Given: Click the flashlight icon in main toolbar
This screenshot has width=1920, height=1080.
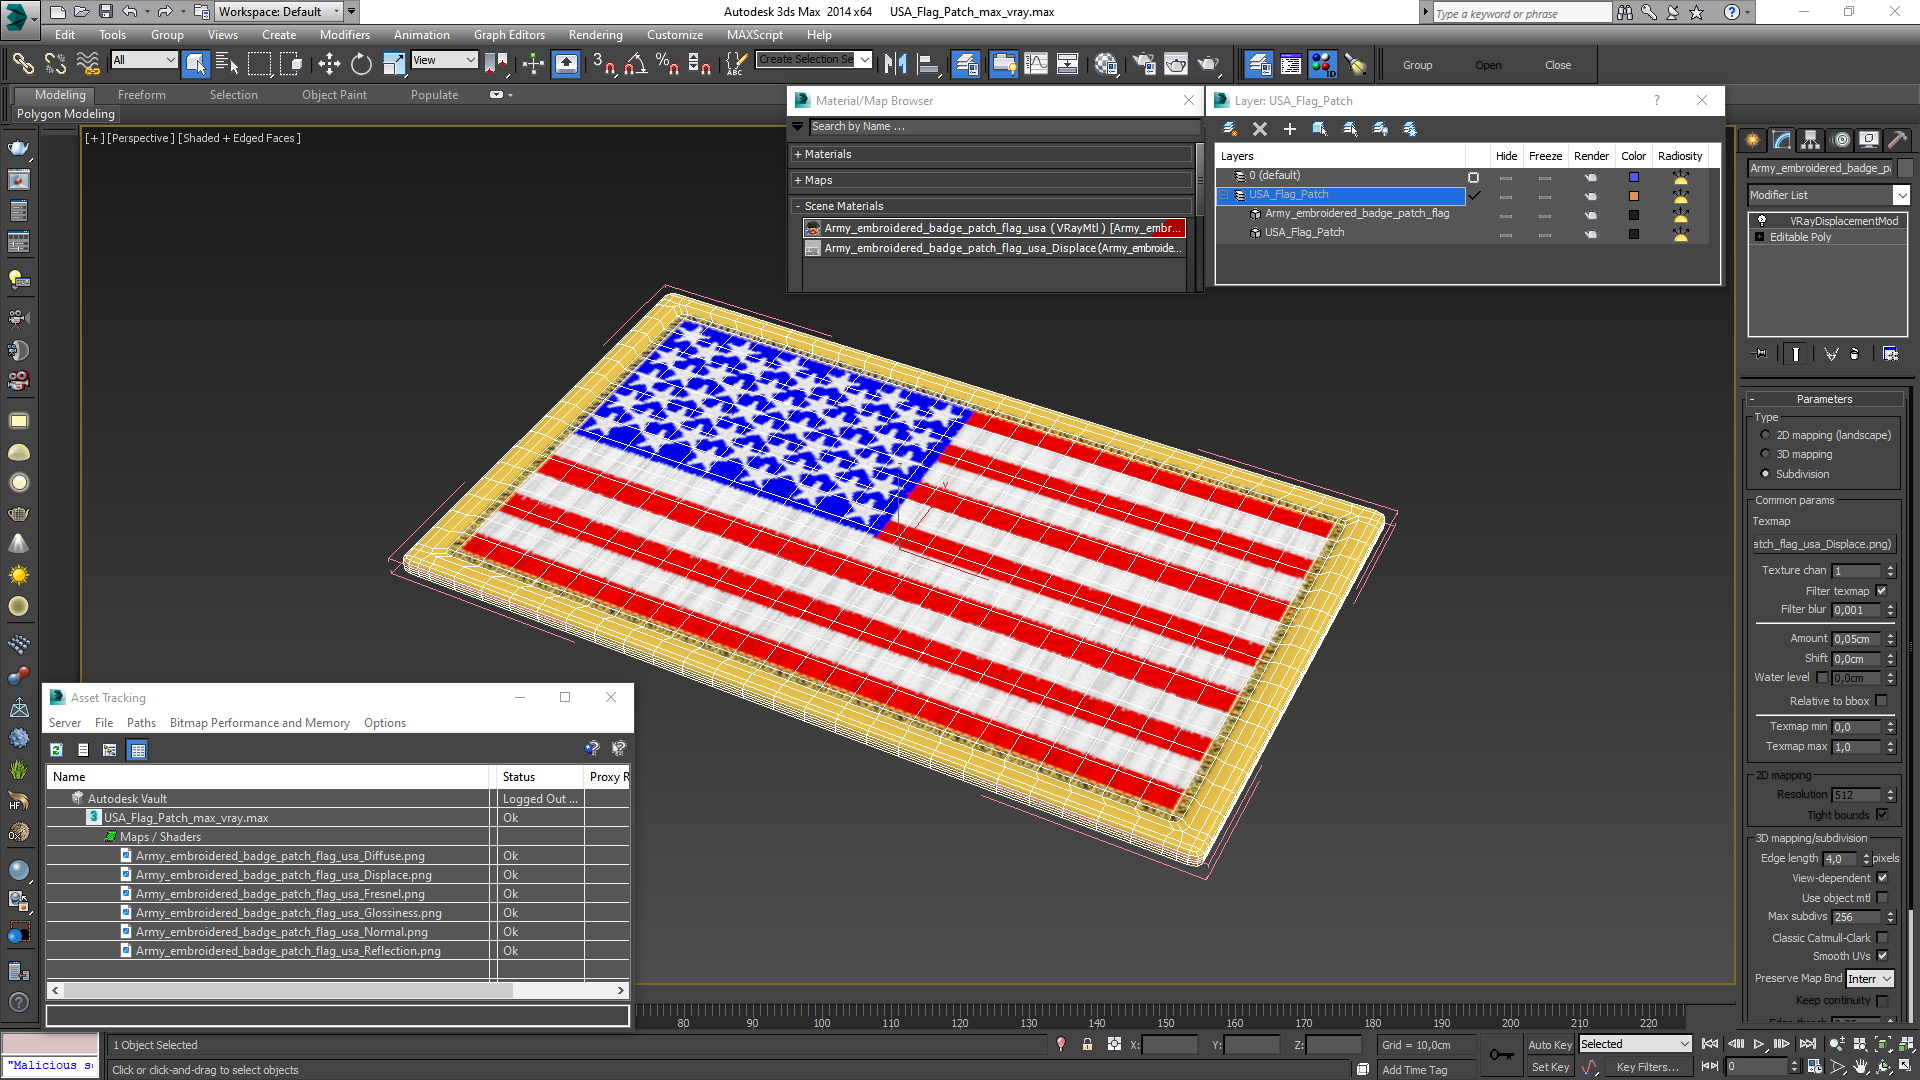Looking at the screenshot, I should tap(1355, 64).
